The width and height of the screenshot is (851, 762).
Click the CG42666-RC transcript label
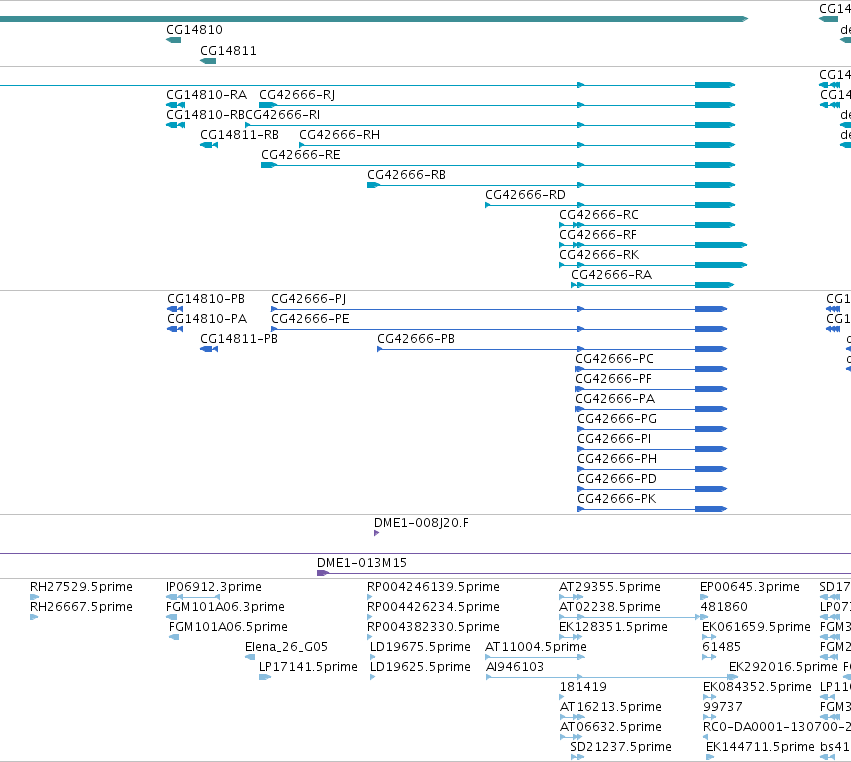pyautogui.click(x=599, y=215)
